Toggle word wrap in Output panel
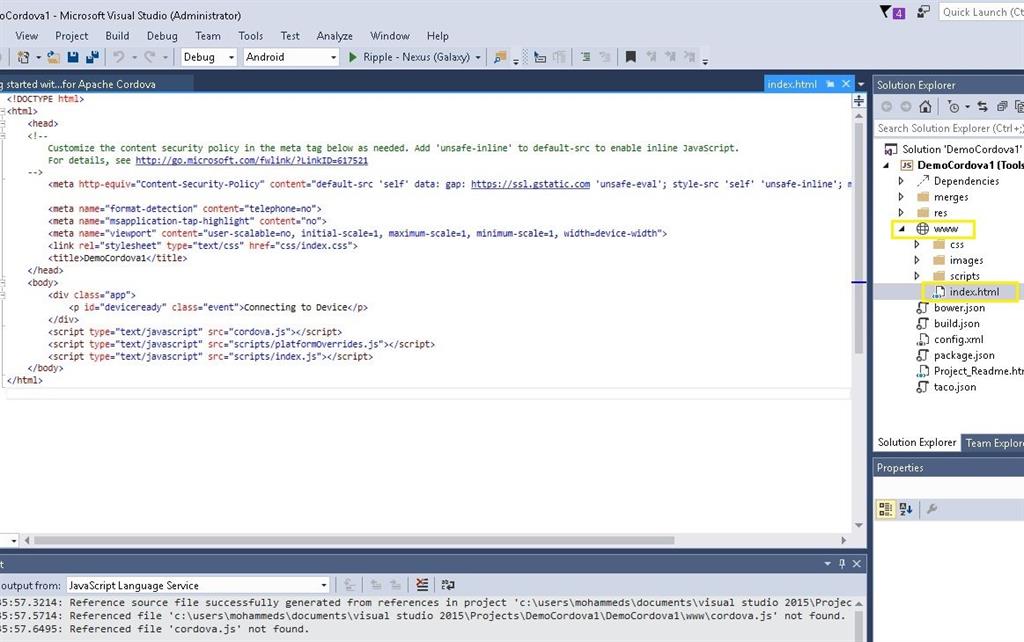The image size is (1024, 642). coord(447,585)
